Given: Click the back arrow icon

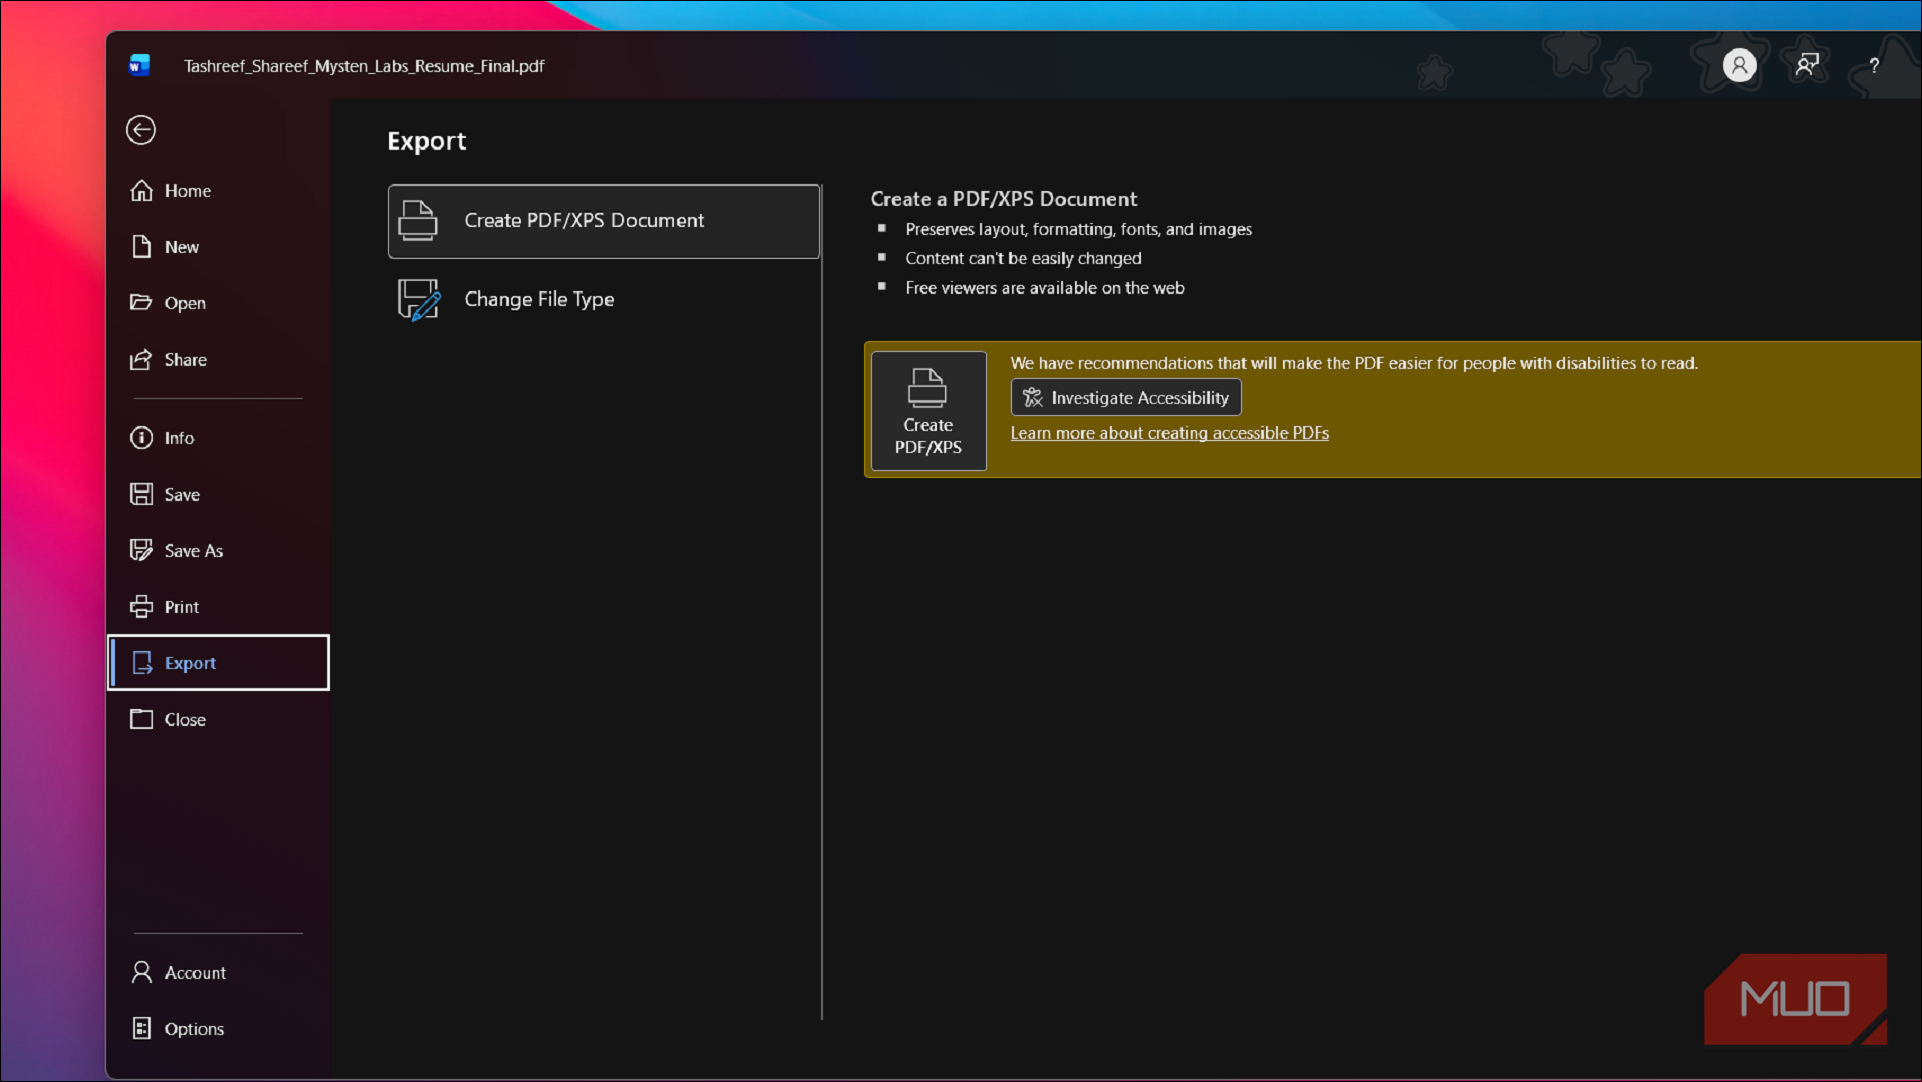Looking at the screenshot, I should 141,130.
